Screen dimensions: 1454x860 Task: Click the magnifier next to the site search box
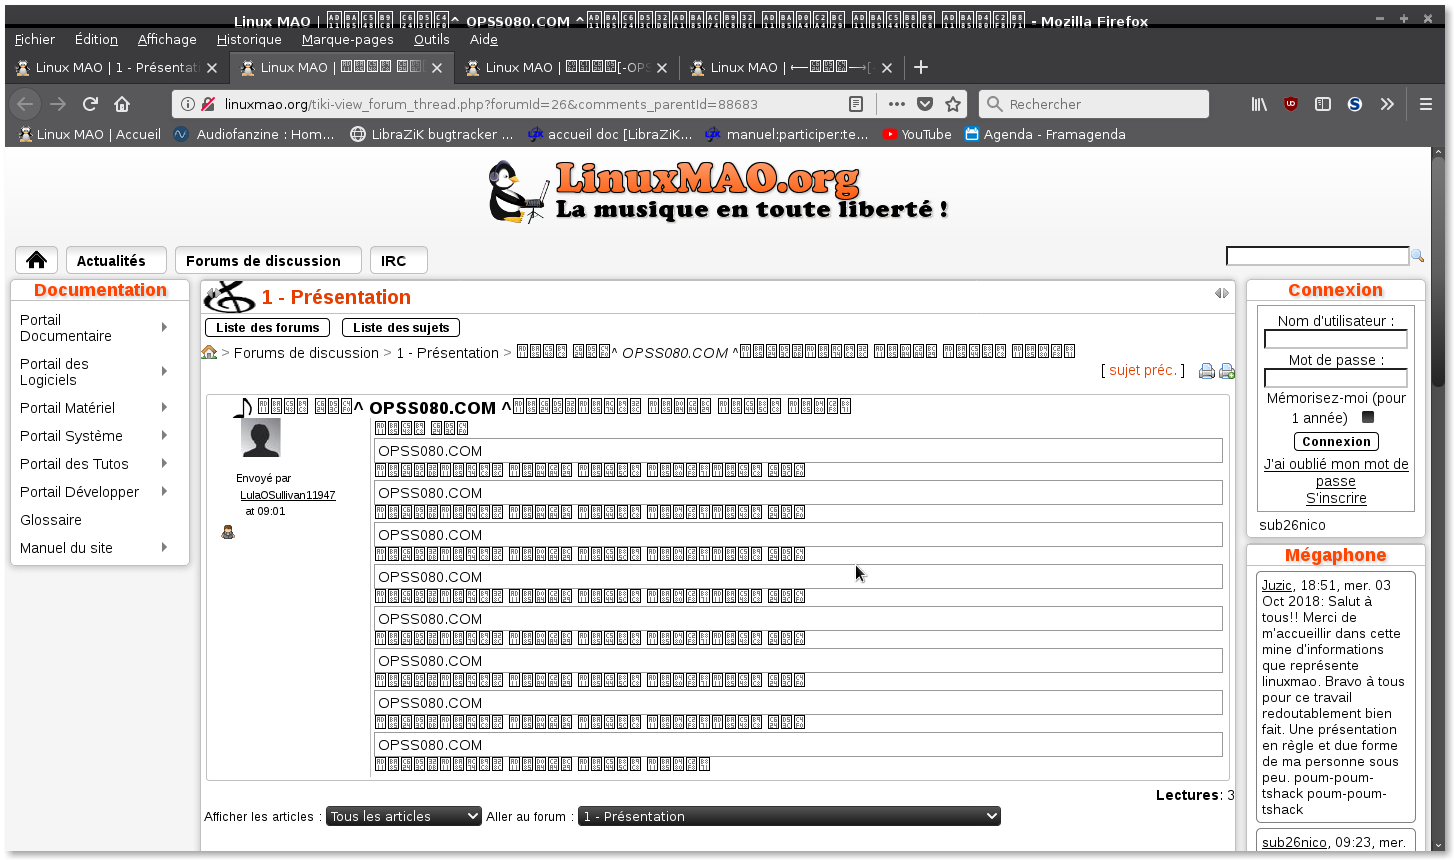[x=1417, y=256]
